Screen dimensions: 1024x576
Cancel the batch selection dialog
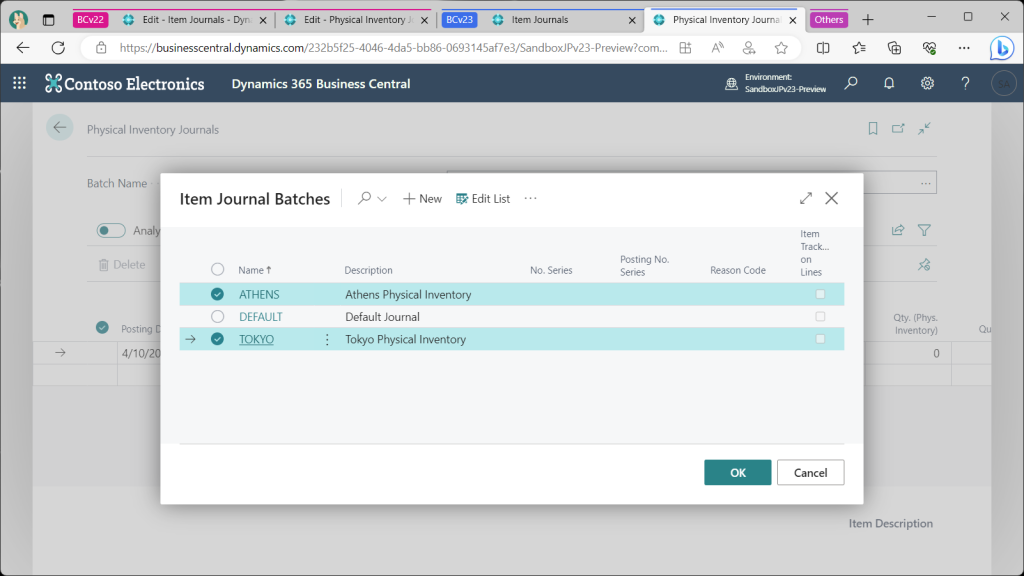(810, 473)
